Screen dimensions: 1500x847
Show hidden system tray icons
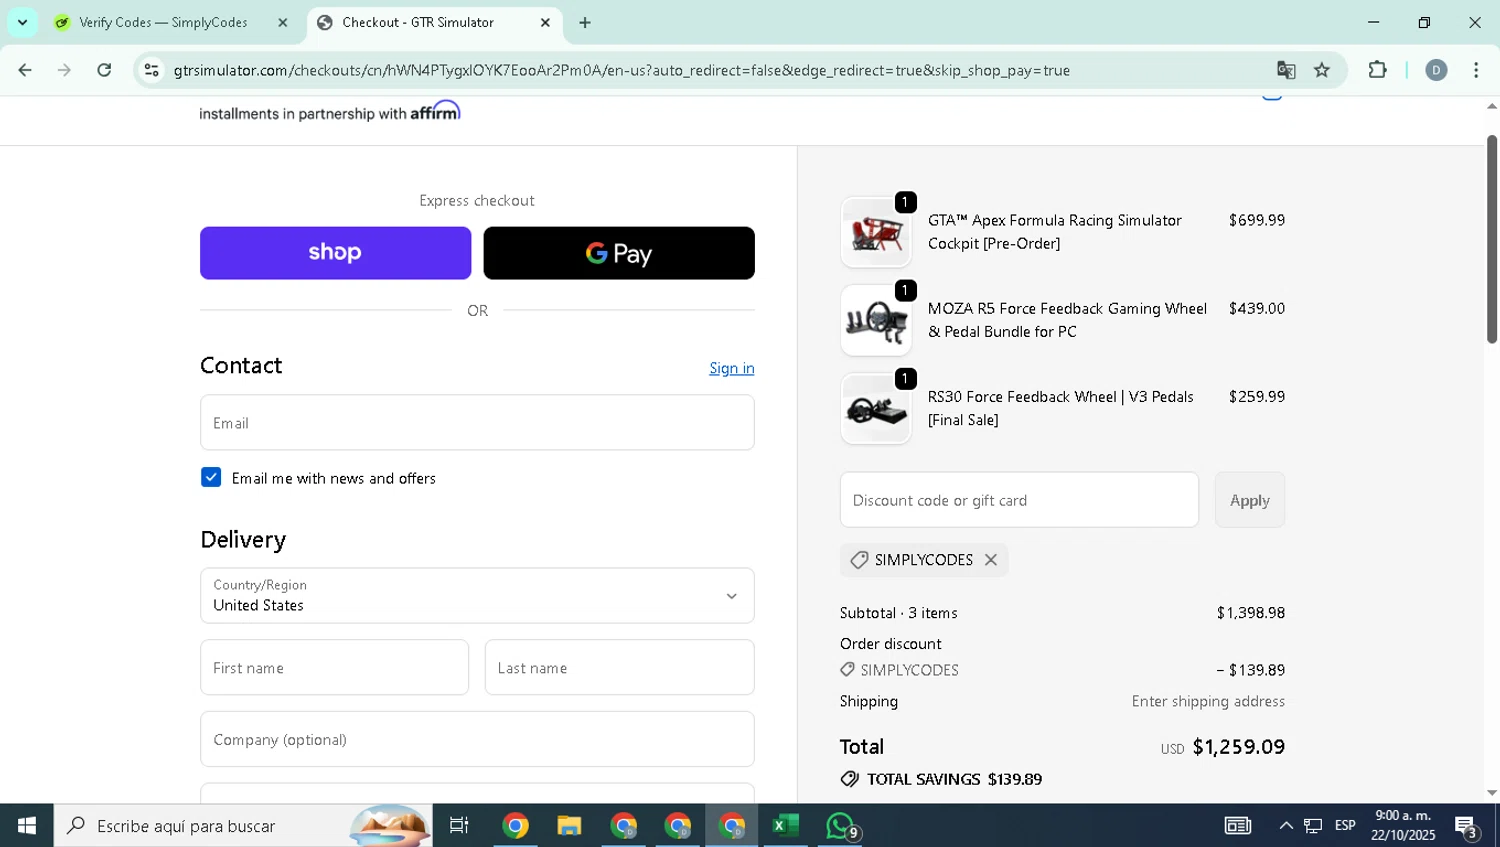coord(1286,825)
